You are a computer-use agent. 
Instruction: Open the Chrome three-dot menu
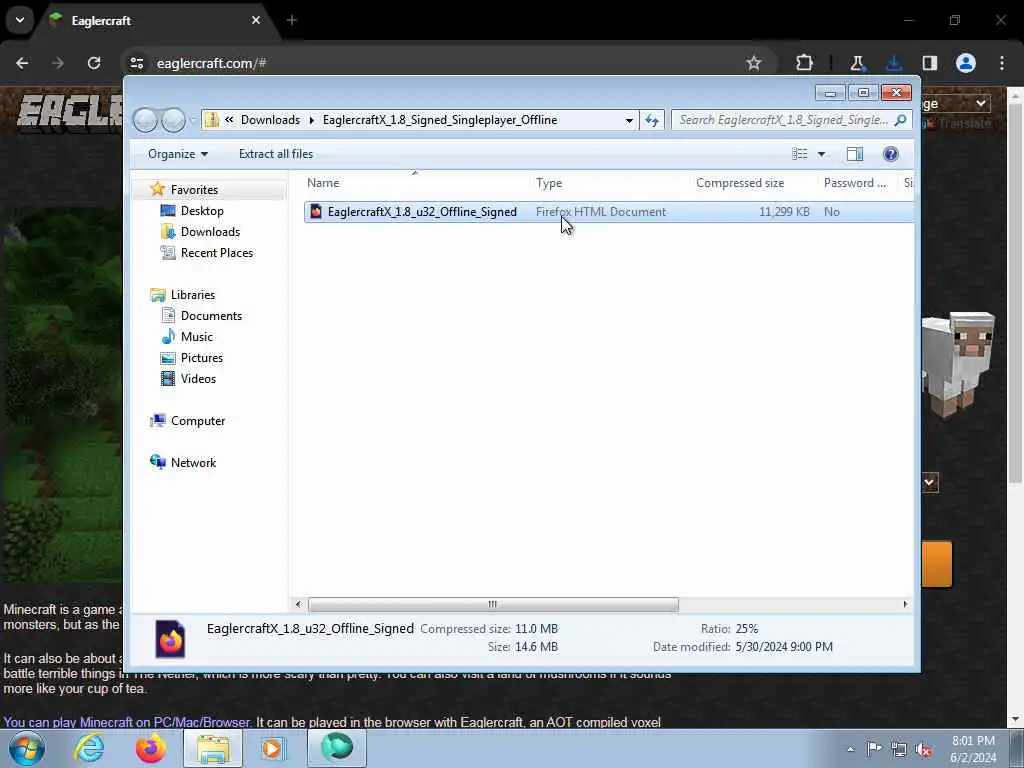(x=1002, y=63)
